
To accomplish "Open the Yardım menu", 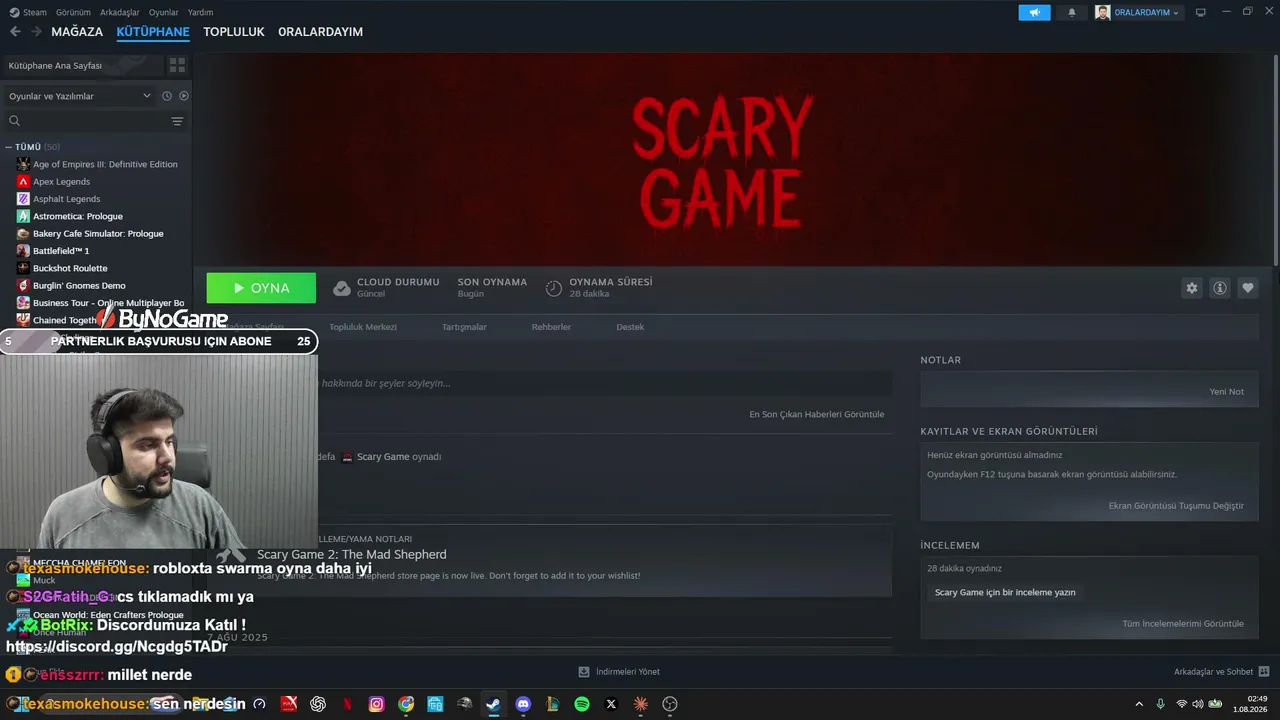I will click(200, 12).
